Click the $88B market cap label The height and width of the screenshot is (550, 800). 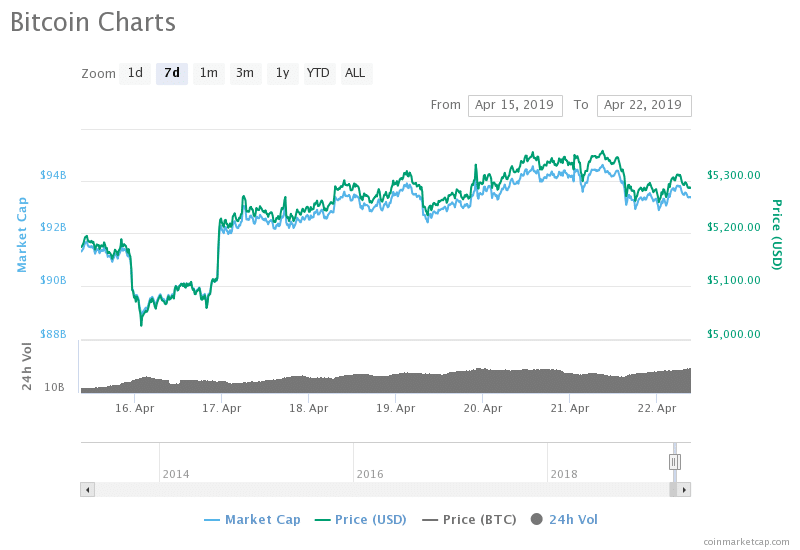(53, 334)
